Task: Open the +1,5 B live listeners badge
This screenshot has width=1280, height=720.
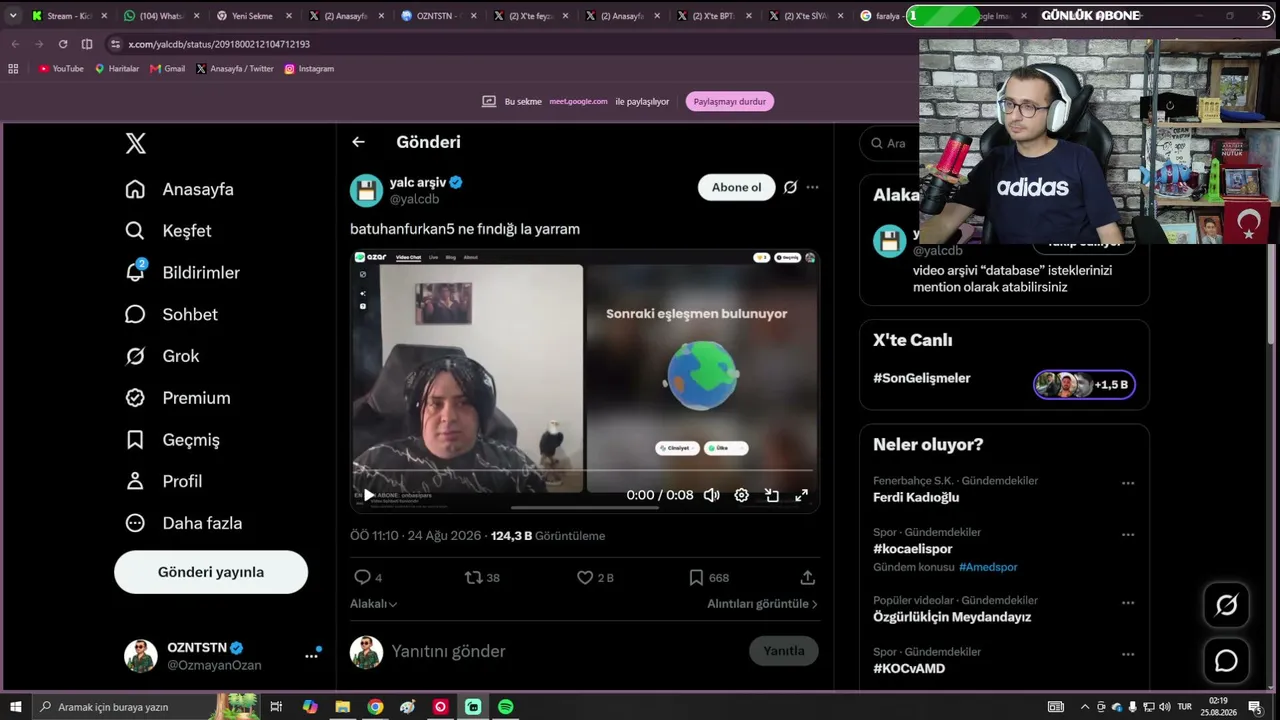Action: point(1084,385)
